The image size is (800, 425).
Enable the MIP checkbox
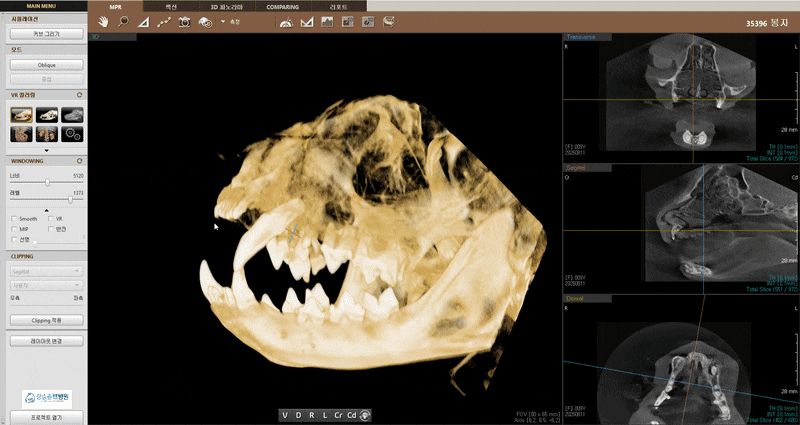[14, 229]
